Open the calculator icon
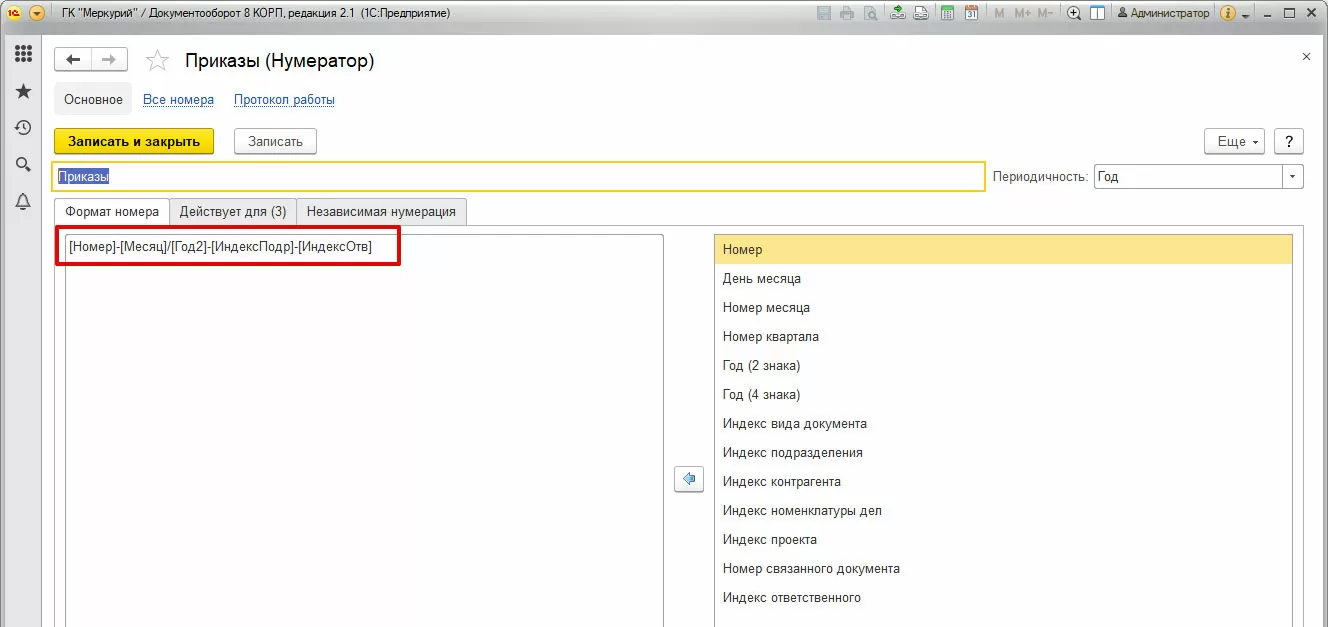The width and height of the screenshot is (1328, 627). [x=946, y=14]
